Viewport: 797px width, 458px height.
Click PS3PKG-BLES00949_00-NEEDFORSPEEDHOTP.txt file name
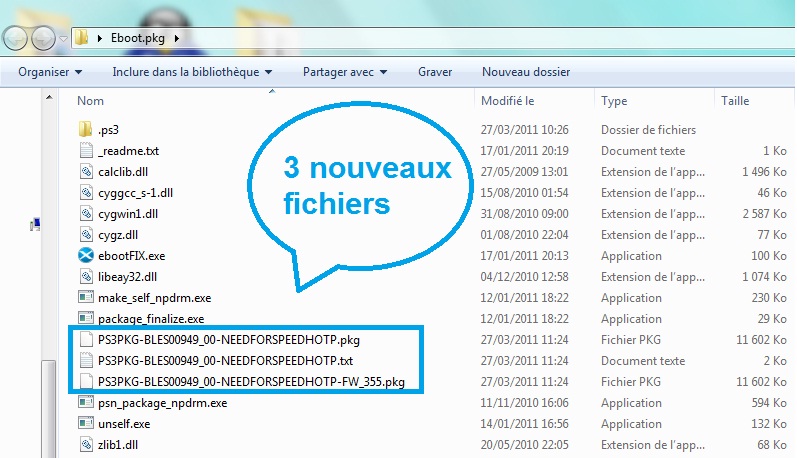226,360
